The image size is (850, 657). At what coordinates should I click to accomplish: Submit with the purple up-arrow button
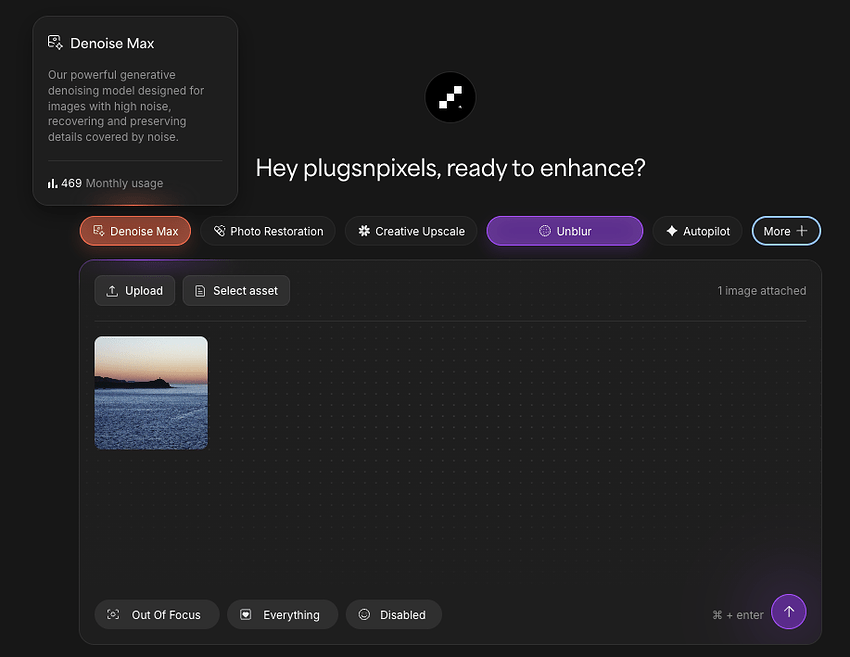click(789, 611)
